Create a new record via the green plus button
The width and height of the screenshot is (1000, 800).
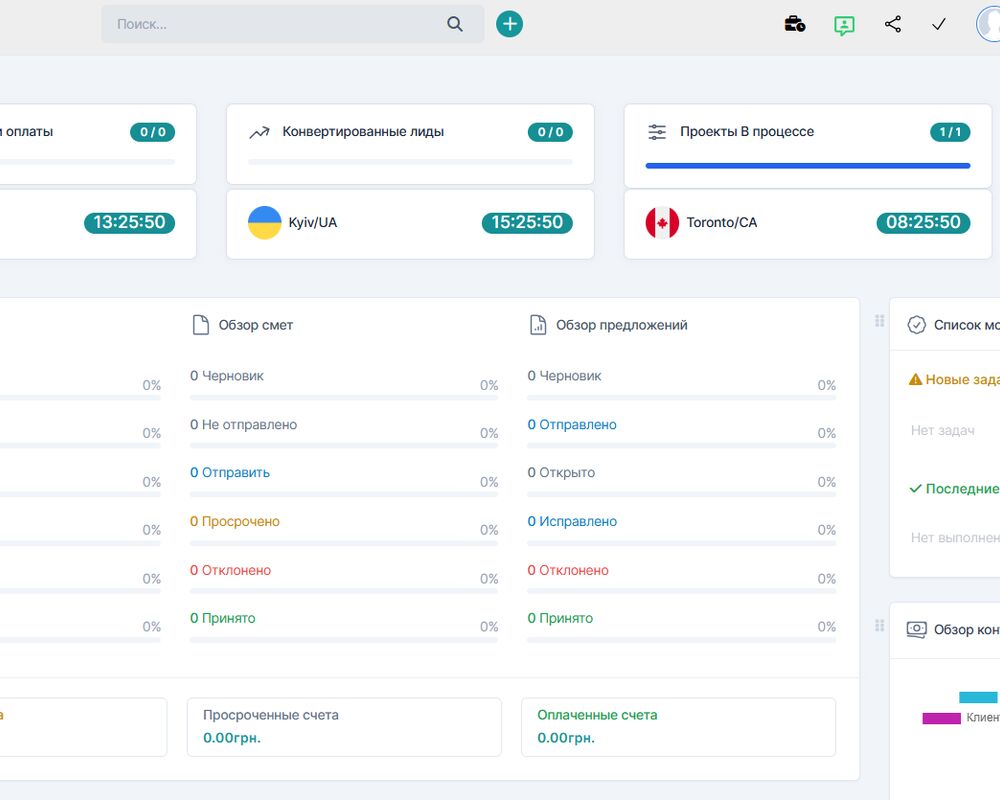pos(510,23)
